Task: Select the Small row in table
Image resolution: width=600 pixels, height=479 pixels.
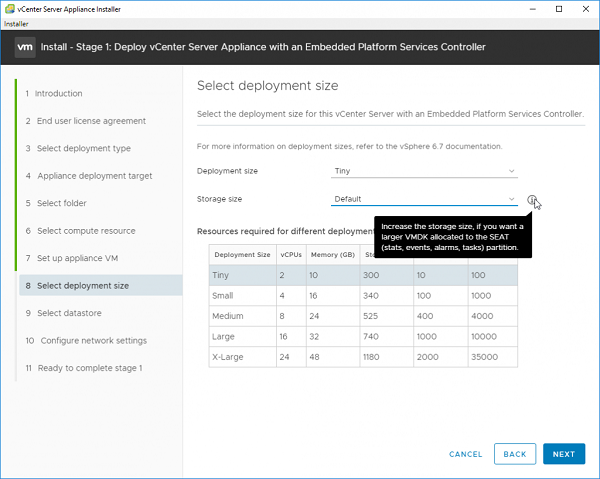Action: [363, 296]
